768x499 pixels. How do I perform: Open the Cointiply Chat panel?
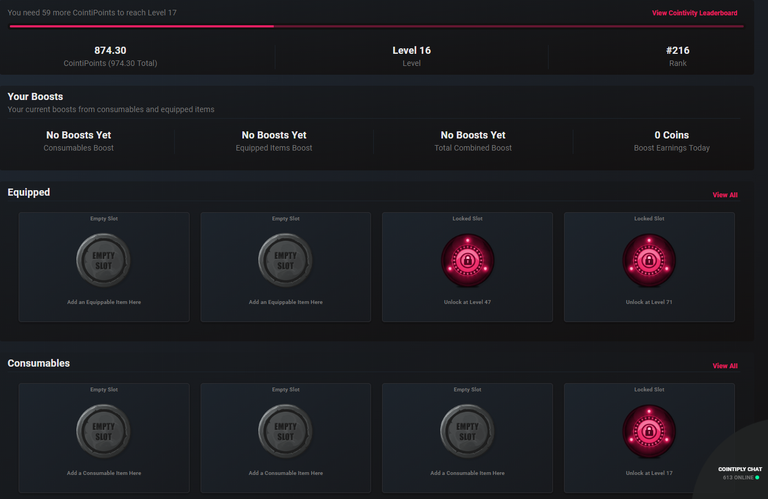(x=739, y=473)
